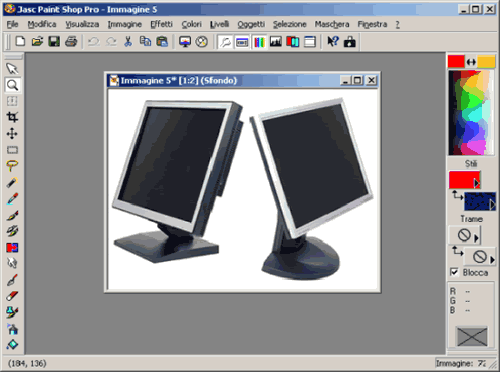Image resolution: width=500 pixels, height=372 pixels.
Task: Expand the red foreground style flyout
Action: tap(477, 183)
